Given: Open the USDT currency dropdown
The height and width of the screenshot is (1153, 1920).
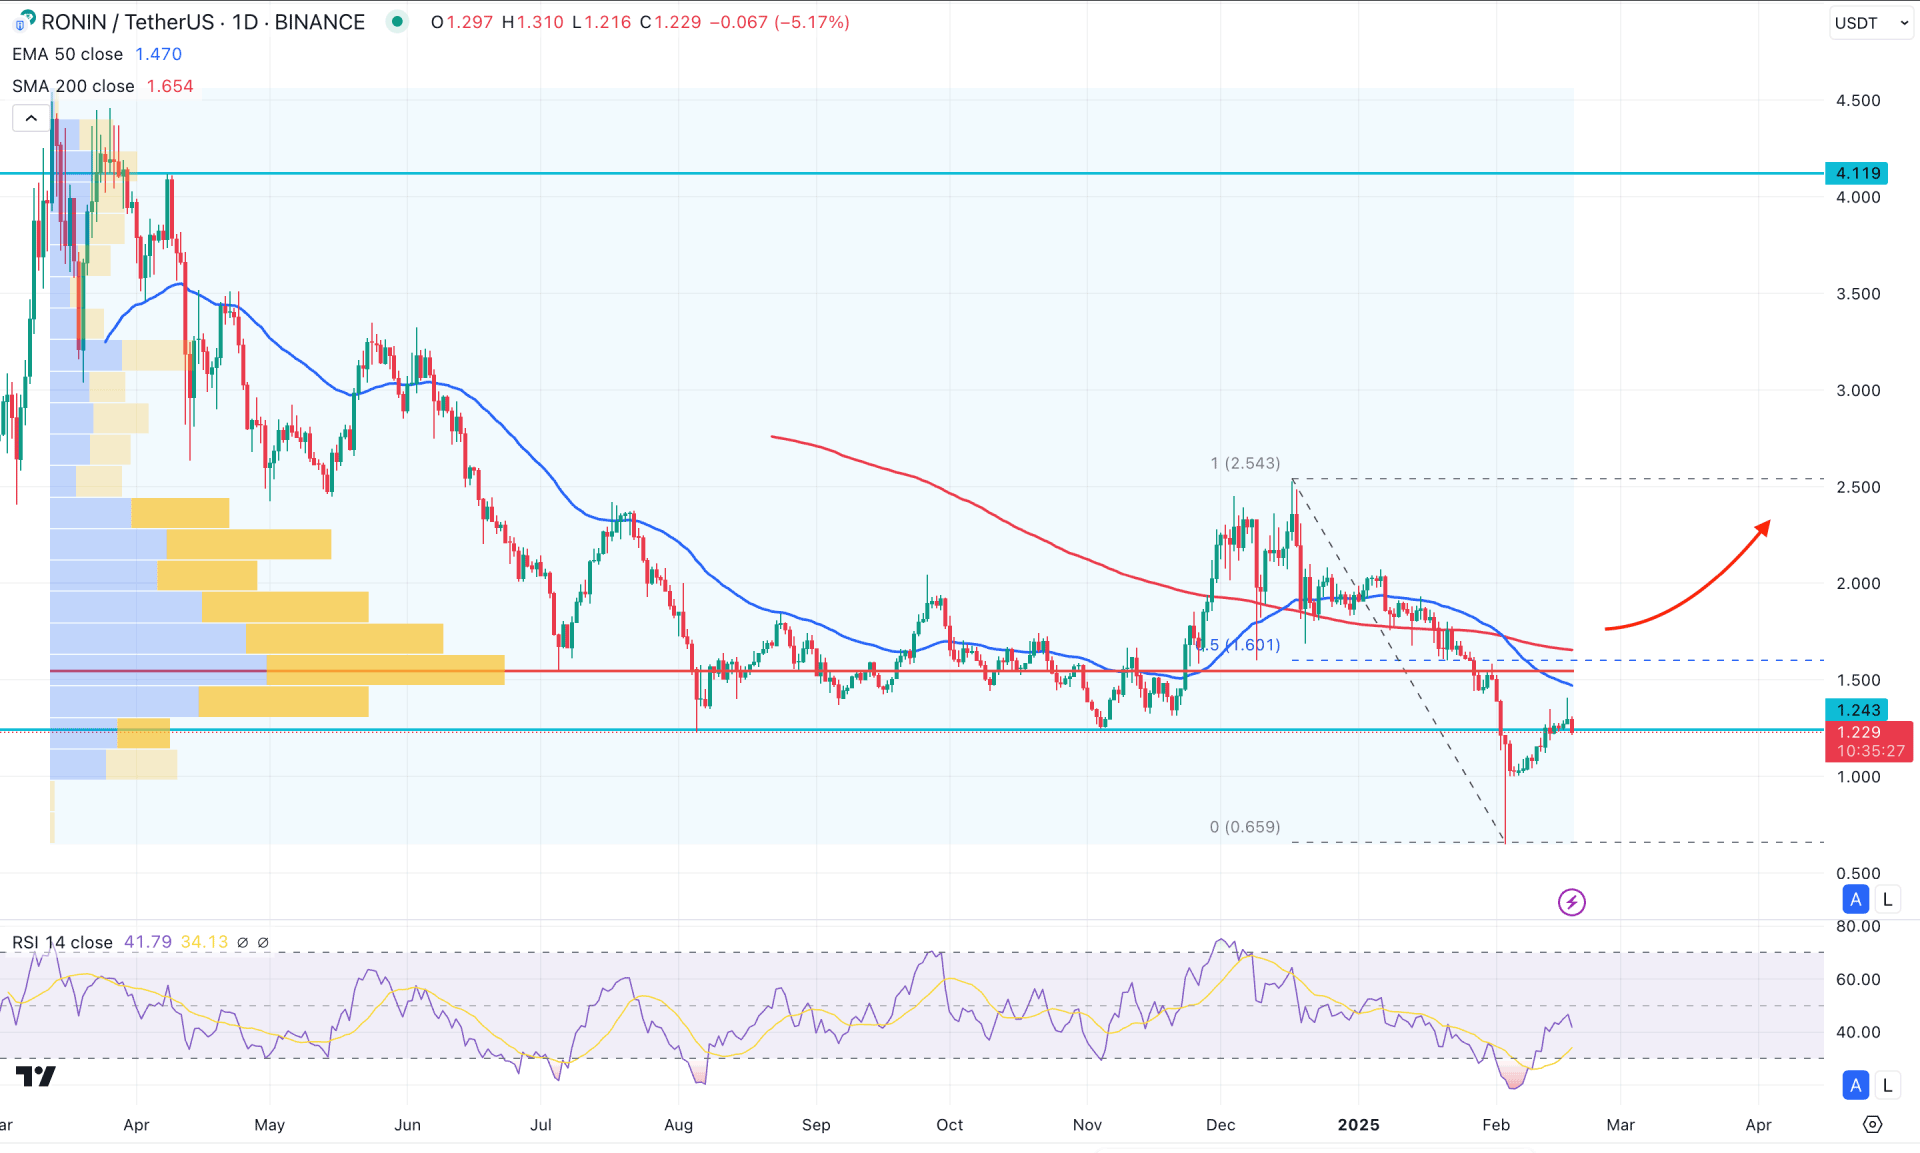Looking at the screenshot, I should pos(1870,22).
